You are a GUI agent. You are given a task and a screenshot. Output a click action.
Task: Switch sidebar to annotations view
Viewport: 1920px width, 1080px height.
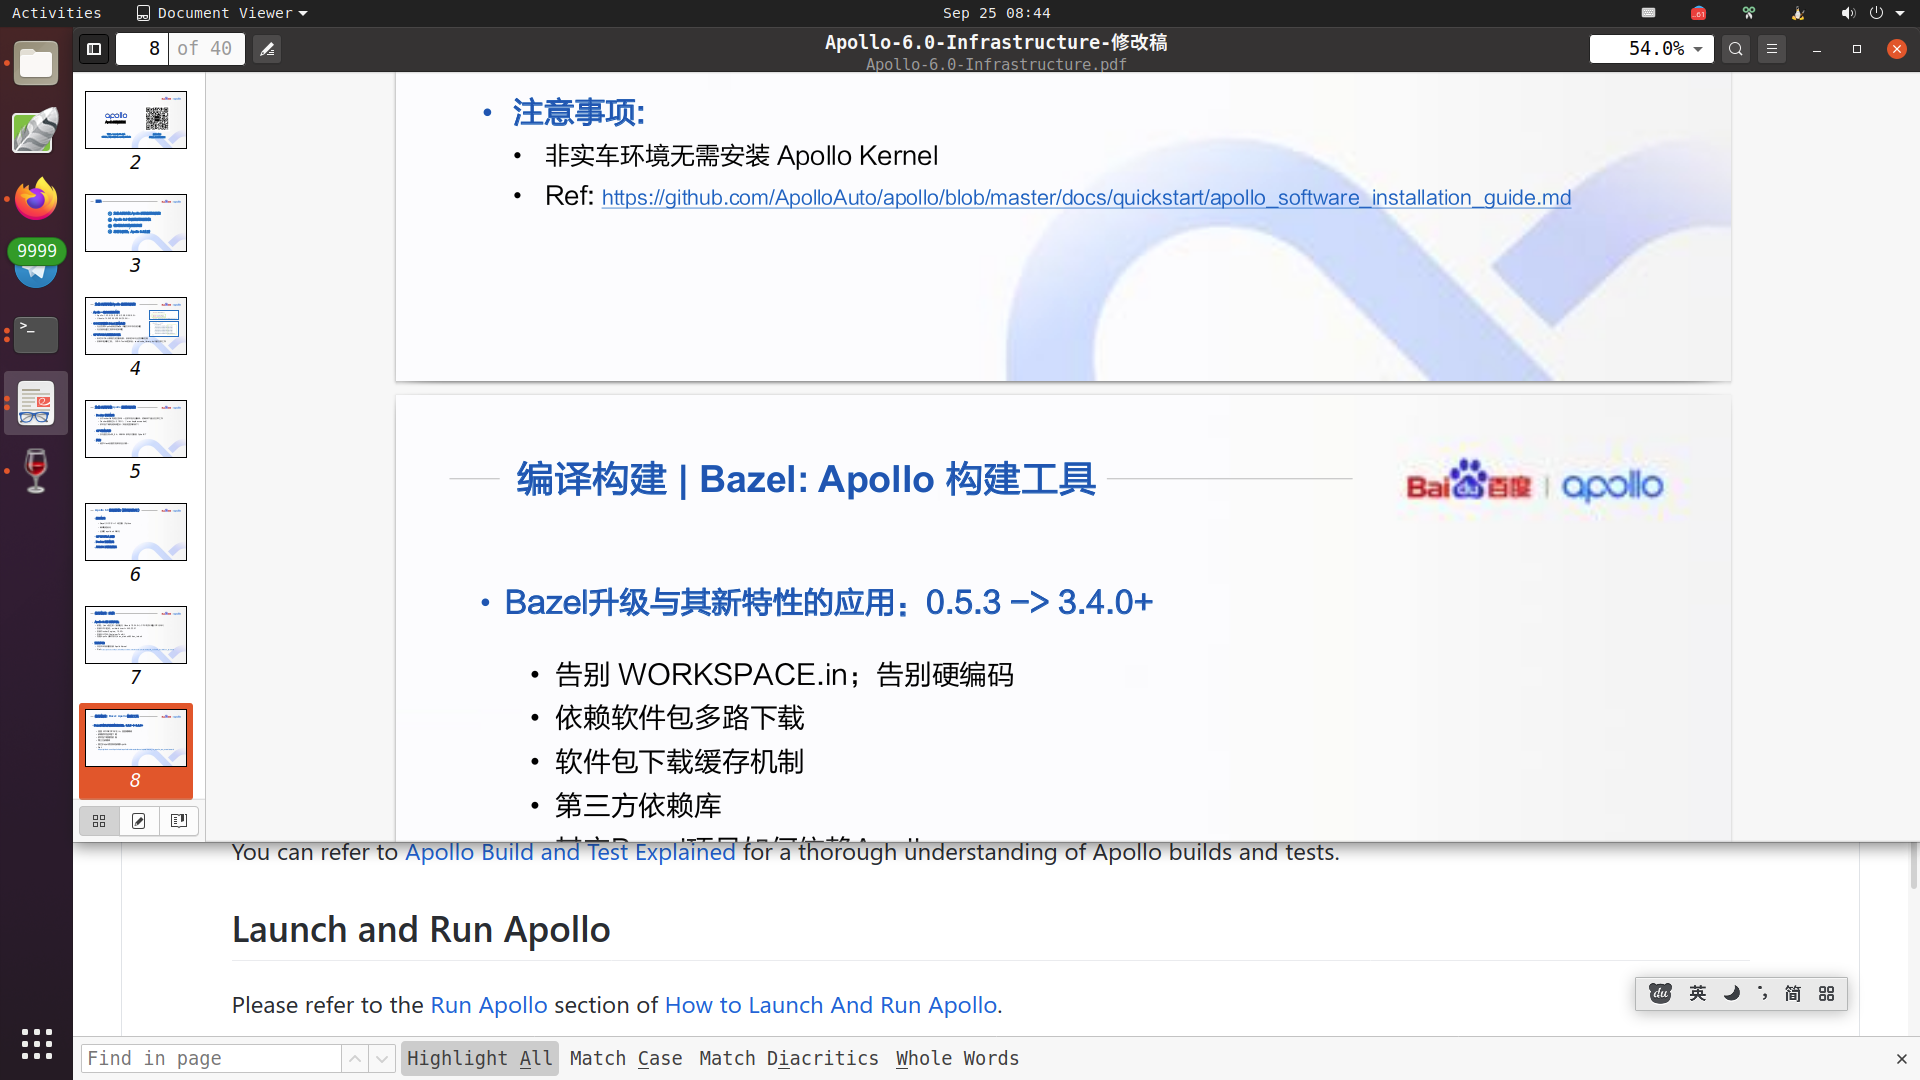coord(139,820)
